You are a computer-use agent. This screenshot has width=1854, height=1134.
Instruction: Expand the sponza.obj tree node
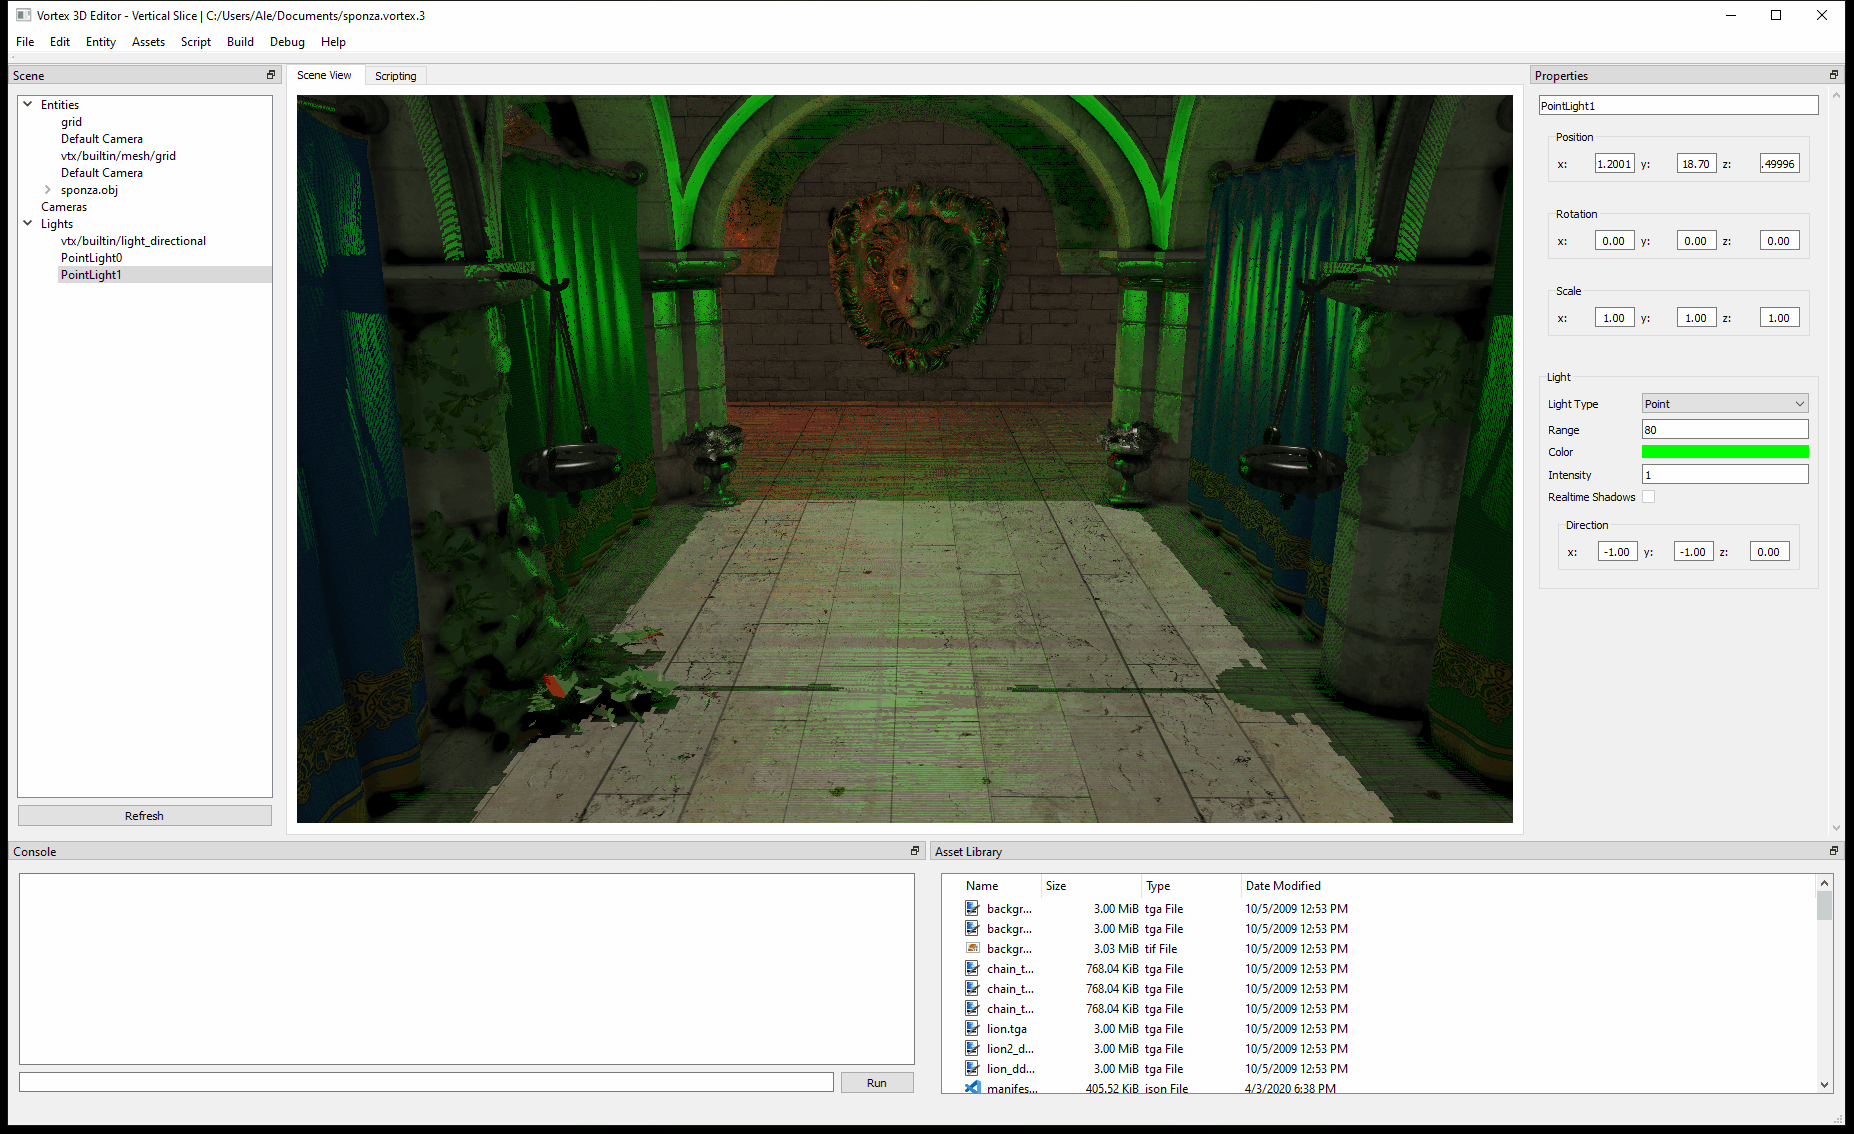point(47,189)
